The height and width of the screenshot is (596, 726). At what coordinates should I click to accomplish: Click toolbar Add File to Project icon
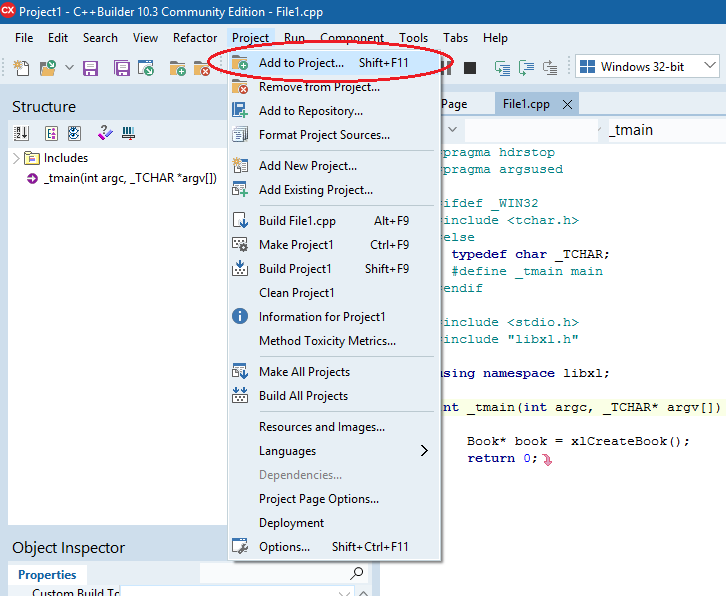click(x=177, y=68)
